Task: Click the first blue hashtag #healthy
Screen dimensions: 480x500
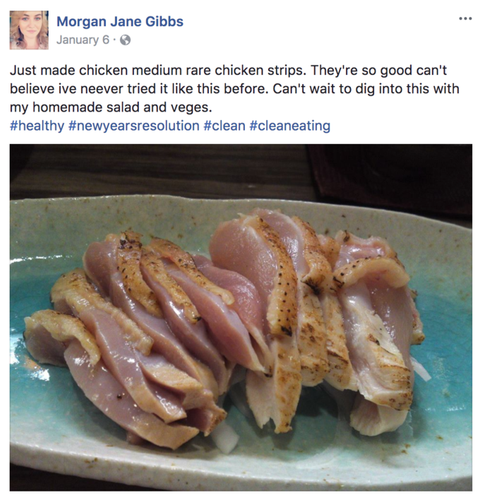Action: point(37,126)
